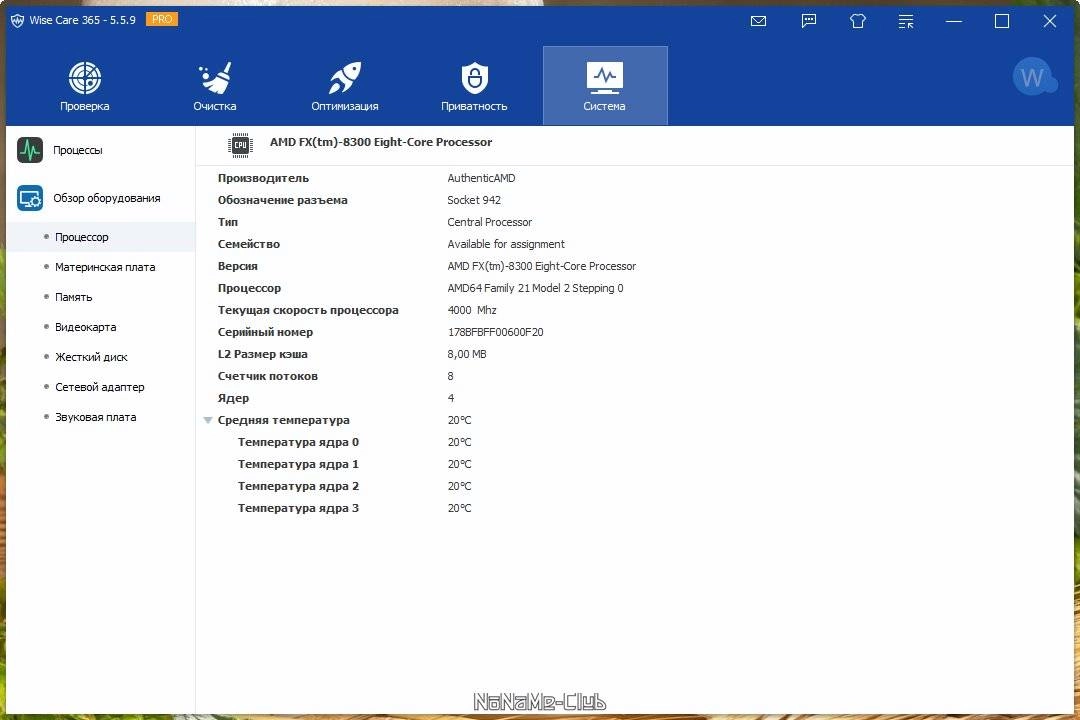Screen dimensions: 1080x720
Task: Collapse the Средняя температура triangle
Action: [x=207, y=420]
